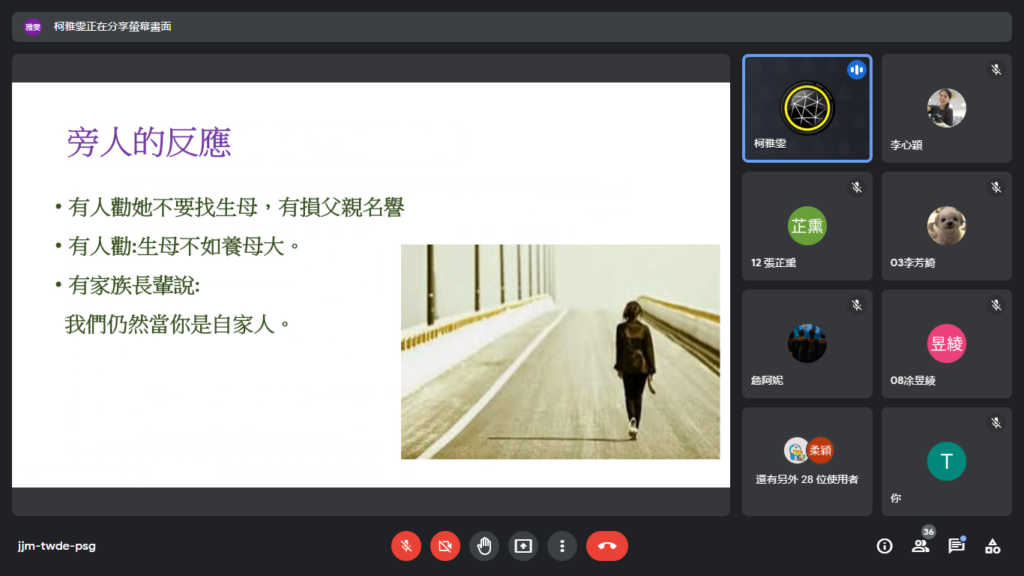Click the 柯雅雯 screen sharing banner text

tap(112, 27)
